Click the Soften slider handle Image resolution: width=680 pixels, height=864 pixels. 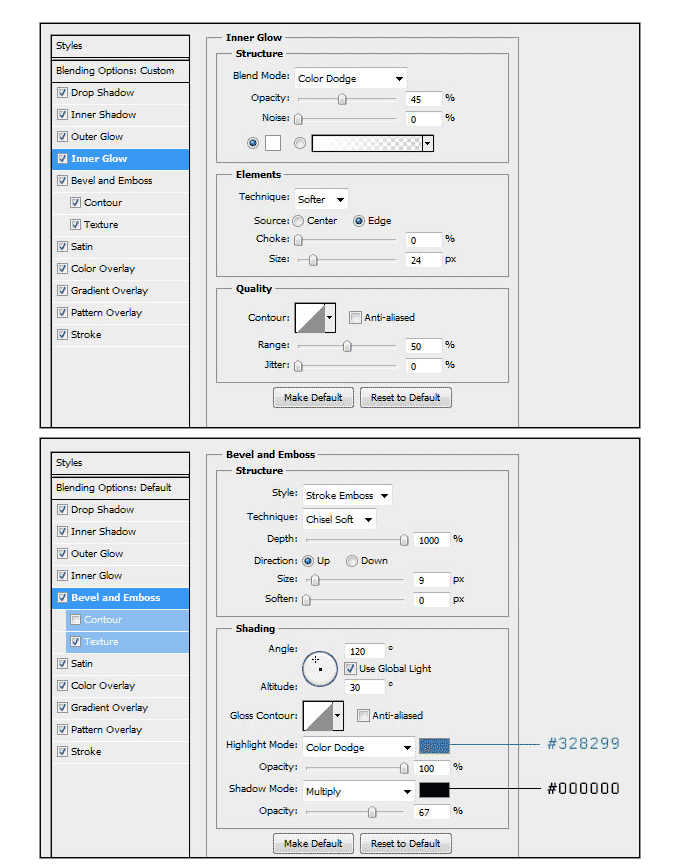coord(306,600)
